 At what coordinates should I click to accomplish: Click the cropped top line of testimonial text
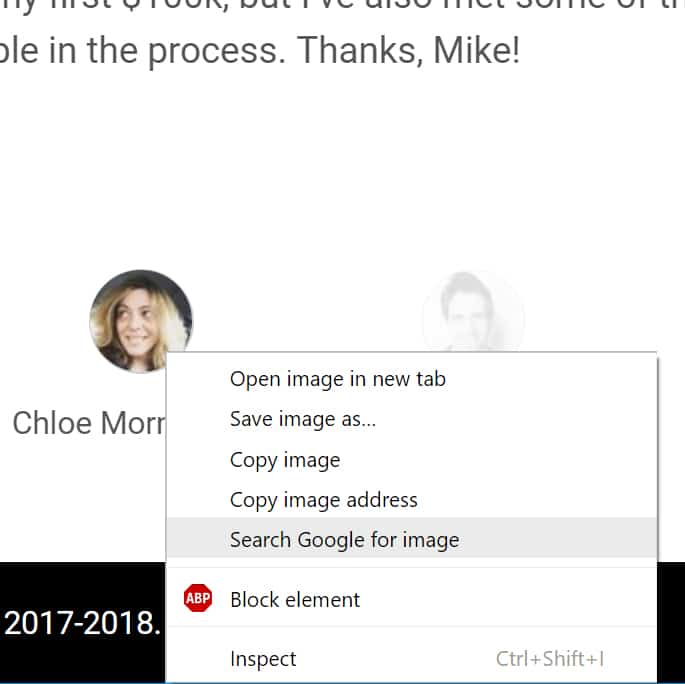pyautogui.click(x=342, y=7)
